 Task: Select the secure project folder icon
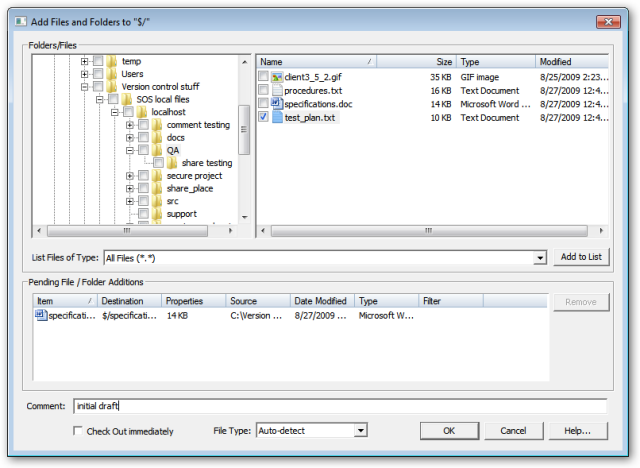(x=158, y=176)
